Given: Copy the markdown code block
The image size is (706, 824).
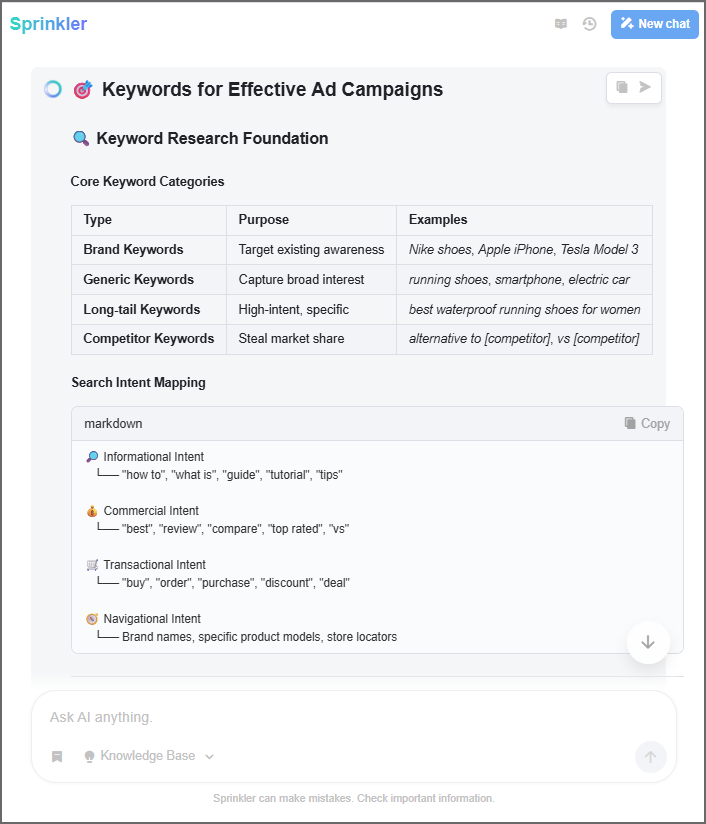Looking at the screenshot, I should coord(647,423).
